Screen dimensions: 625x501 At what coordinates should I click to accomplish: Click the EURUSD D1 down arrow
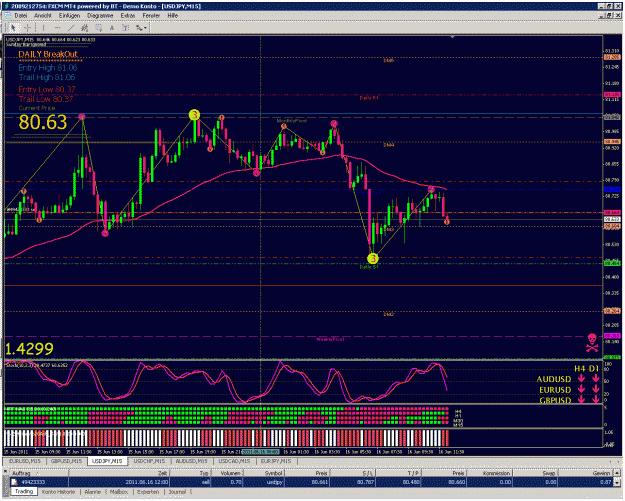click(596, 389)
